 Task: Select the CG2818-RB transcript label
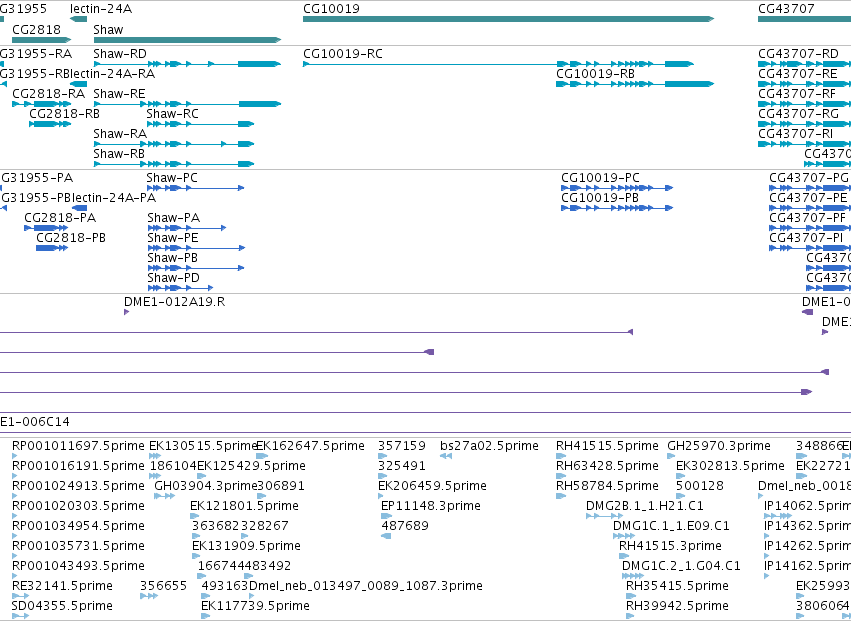tap(65, 115)
